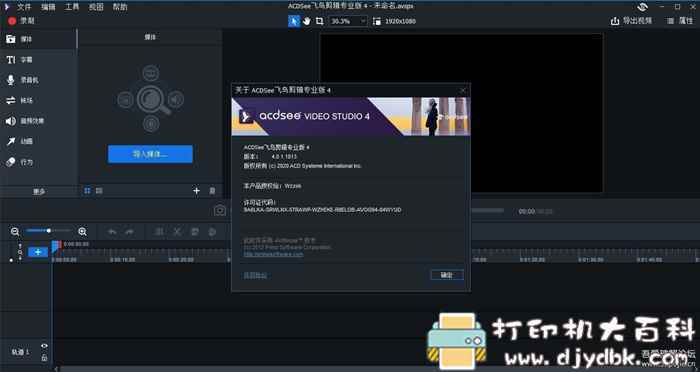Viewport: 700px width, 372px height.
Task: Open the properties (属性) panel
Action: click(679, 21)
